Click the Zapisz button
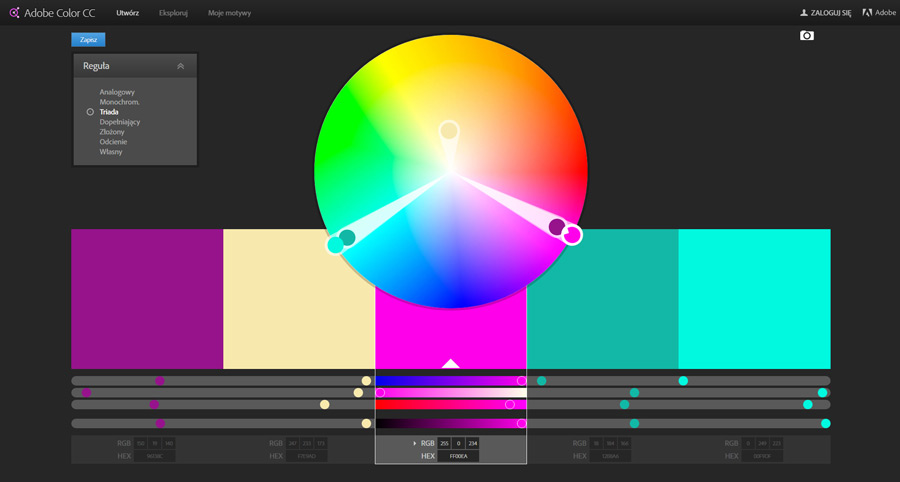900x482 pixels. [x=88, y=40]
